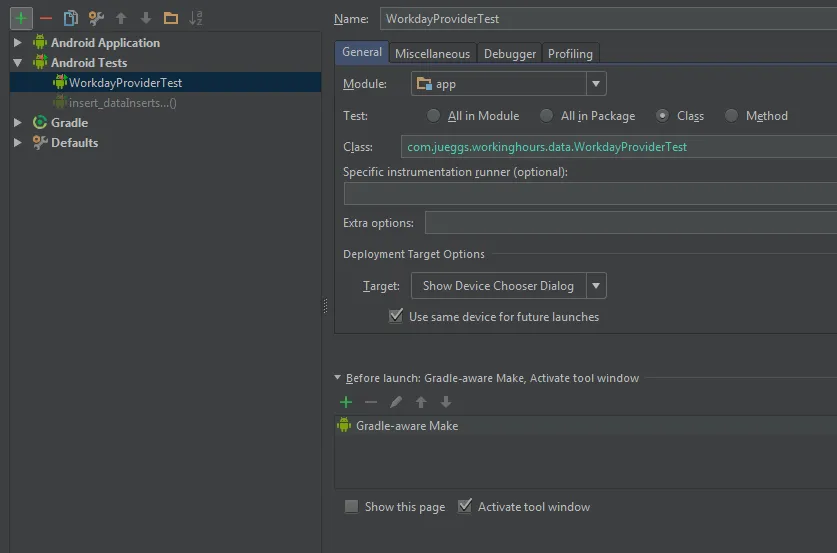Switch to the General tab

click(362, 52)
